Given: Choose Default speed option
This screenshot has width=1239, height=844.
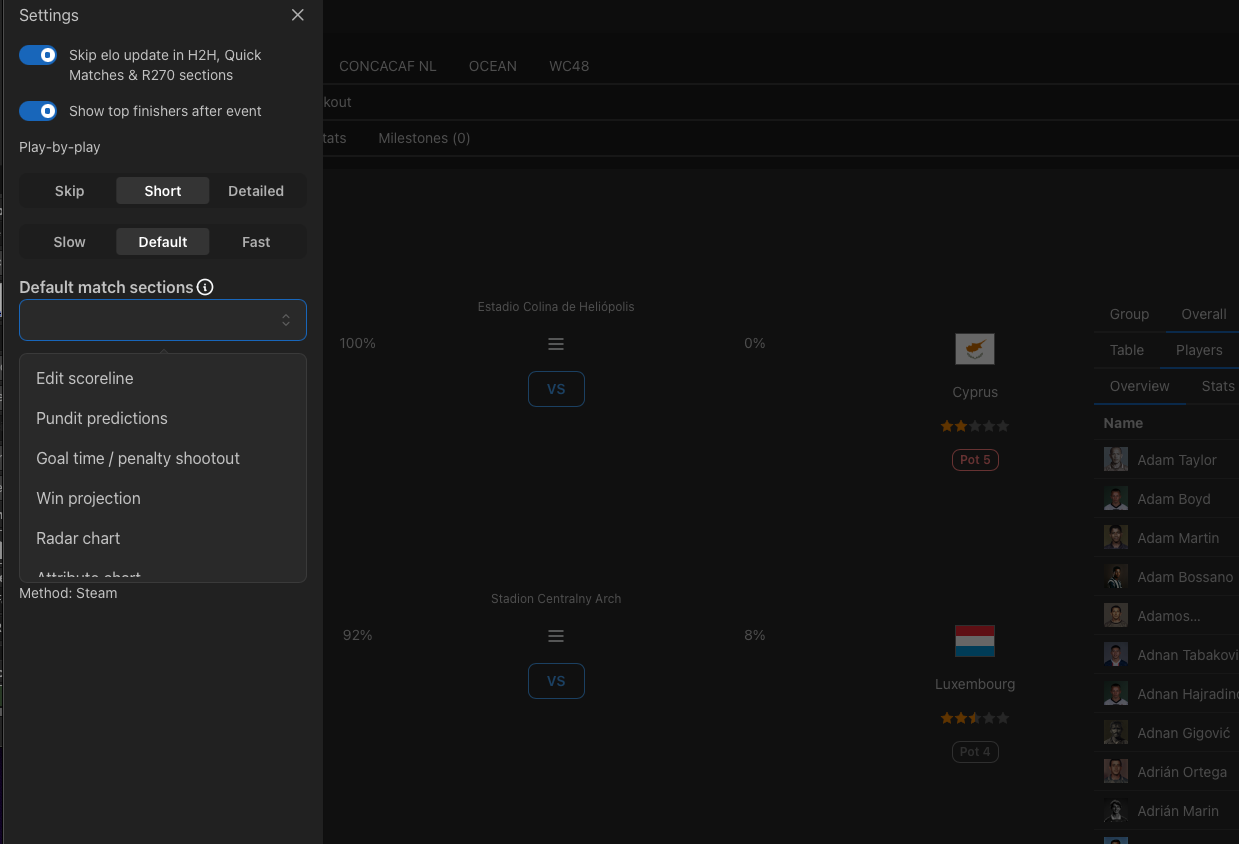Looking at the screenshot, I should pos(163,242).
